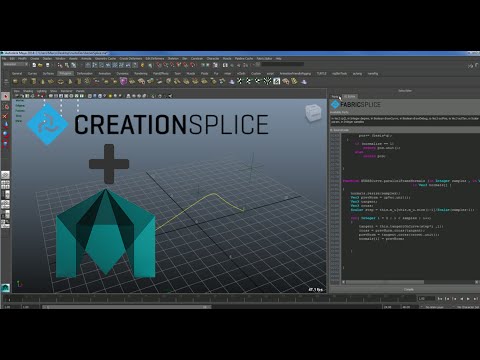Choose the Scale tool in toolbox
Viewport: 480px width, 360px height.
tap(5, 143)
